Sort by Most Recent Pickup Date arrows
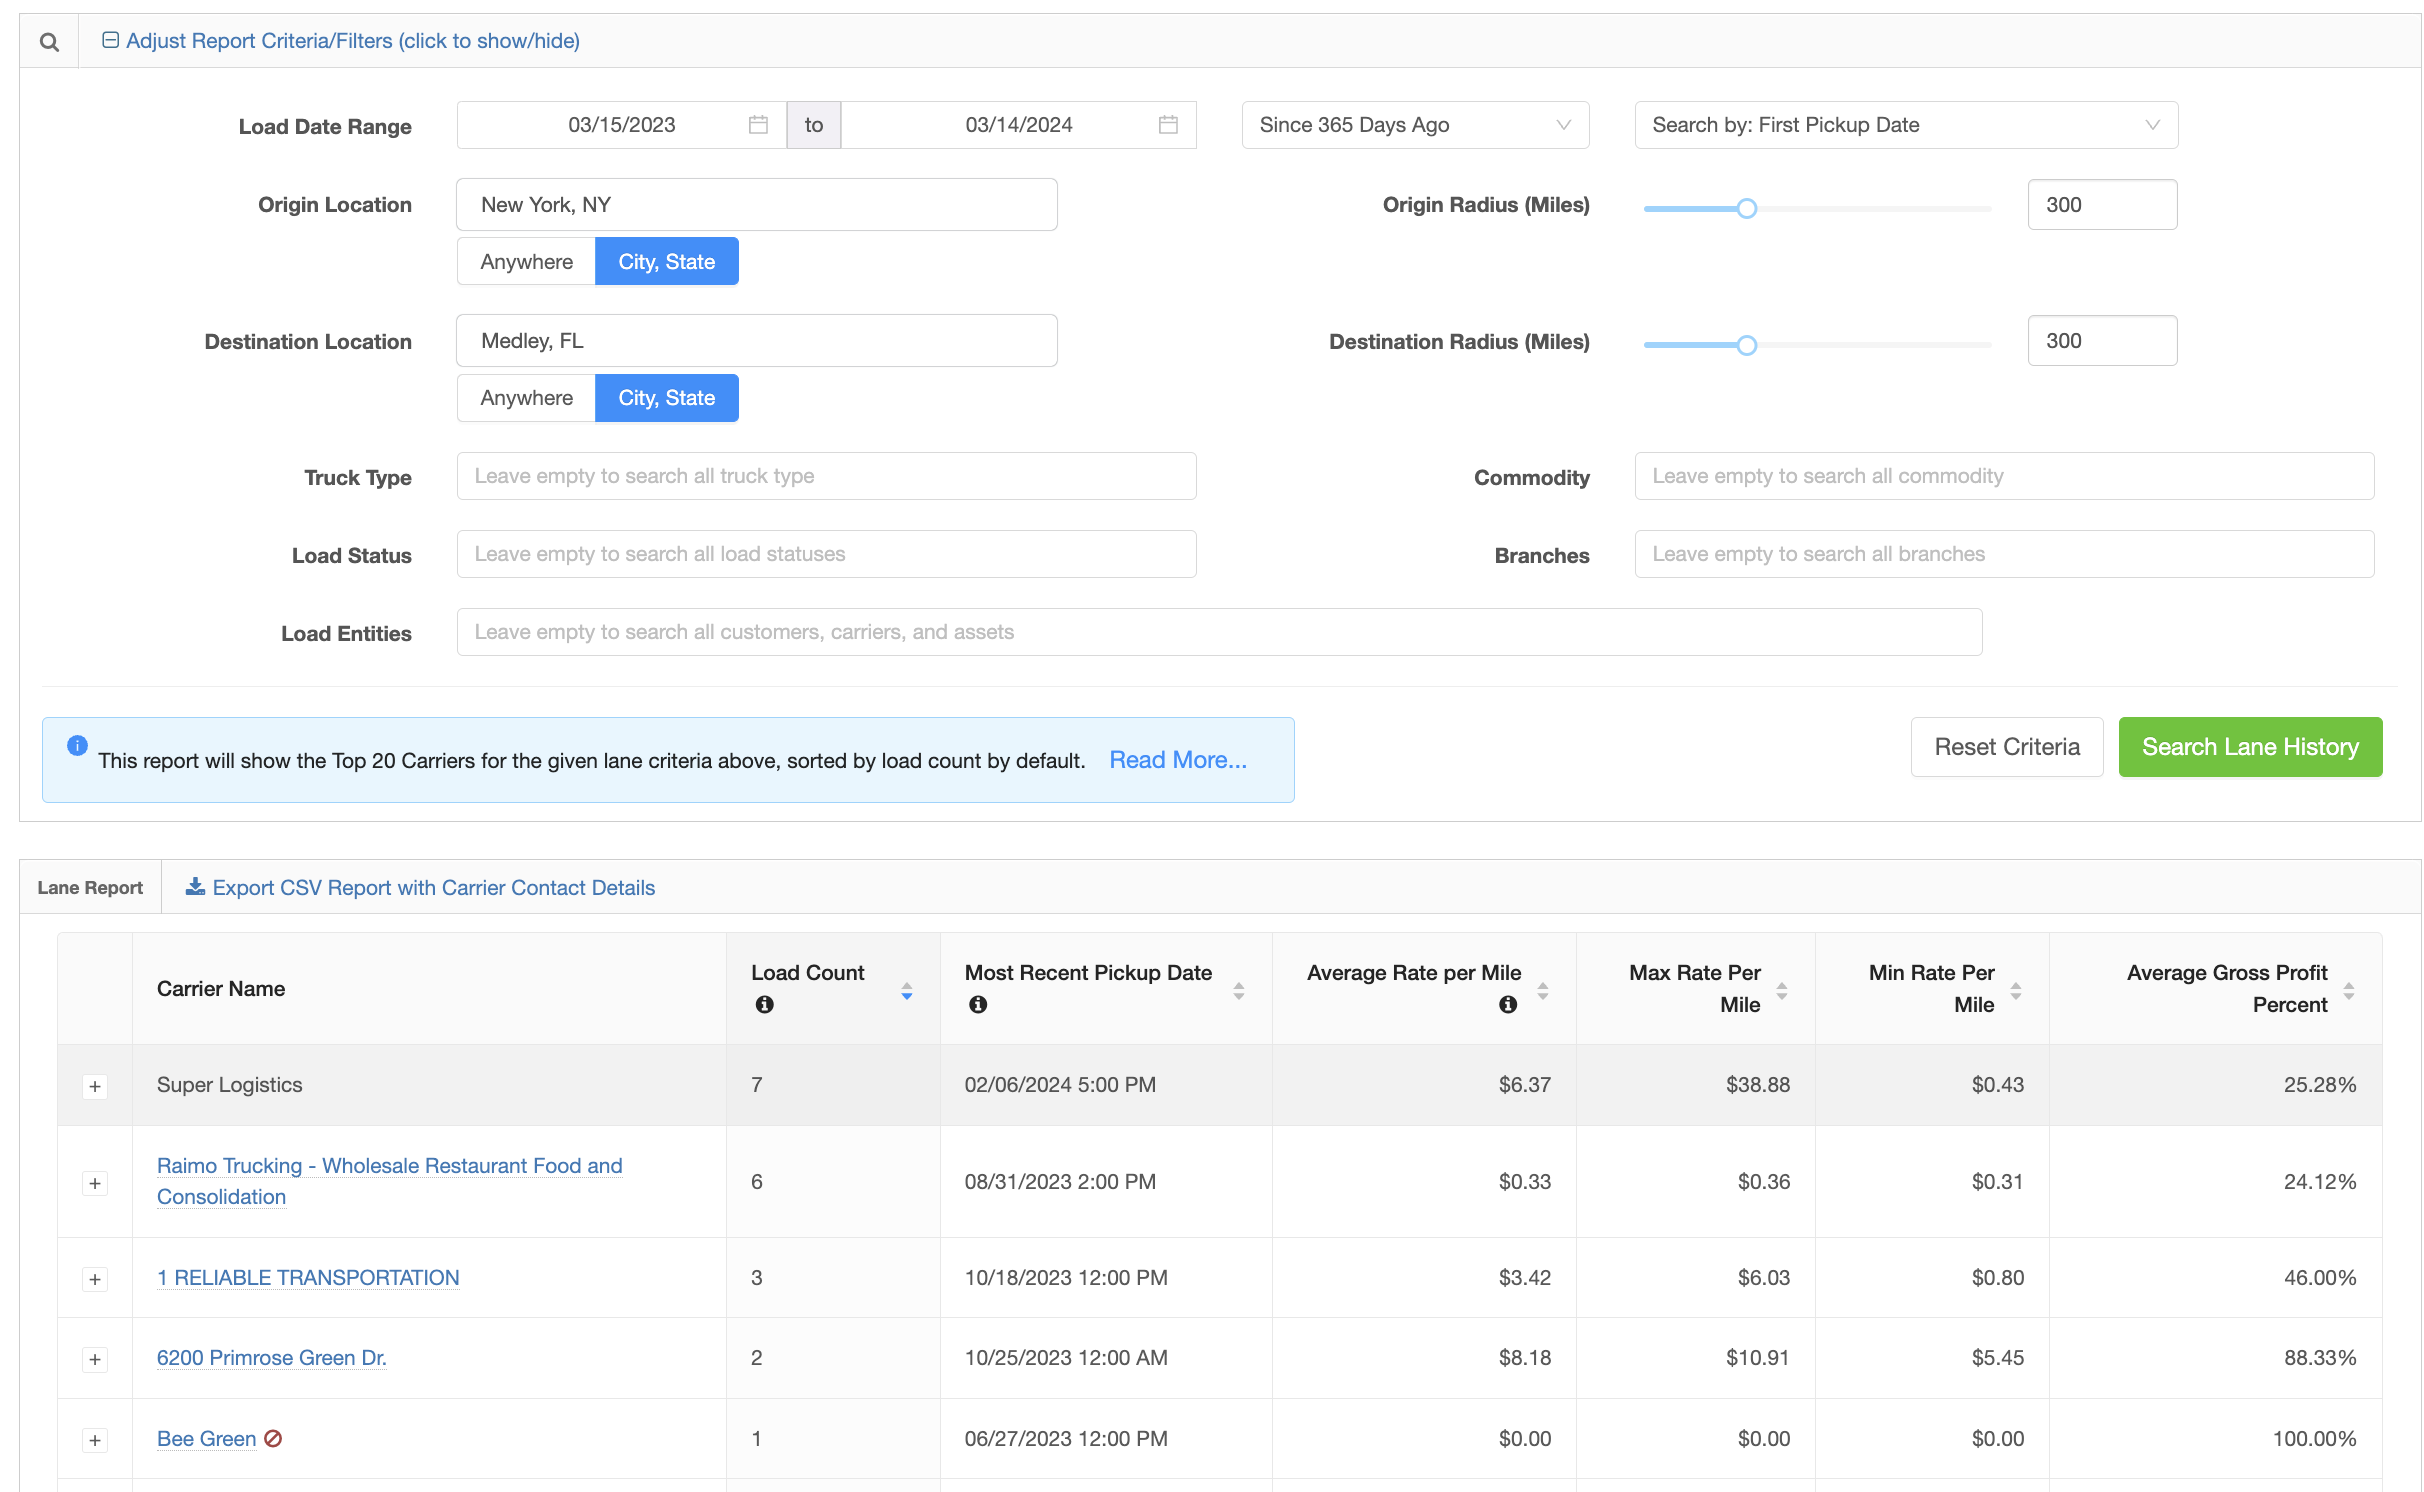This screenshot has height=1492, width=2424. tap(1239, 990)
